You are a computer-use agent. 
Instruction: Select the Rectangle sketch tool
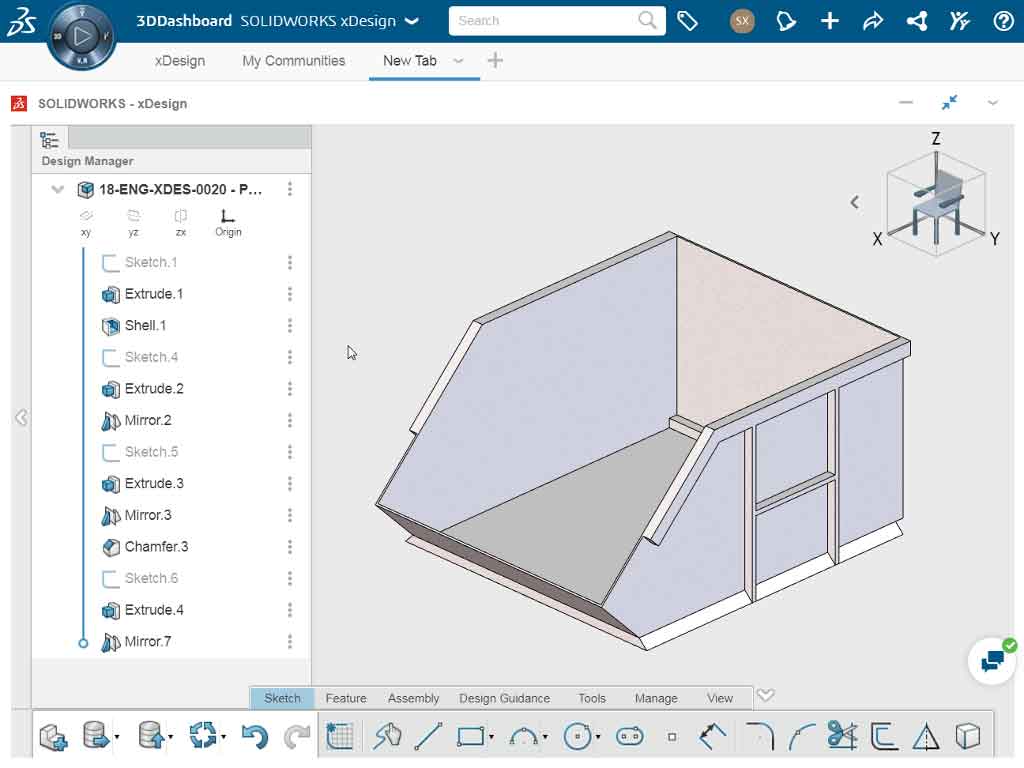(x=470, y=737)
